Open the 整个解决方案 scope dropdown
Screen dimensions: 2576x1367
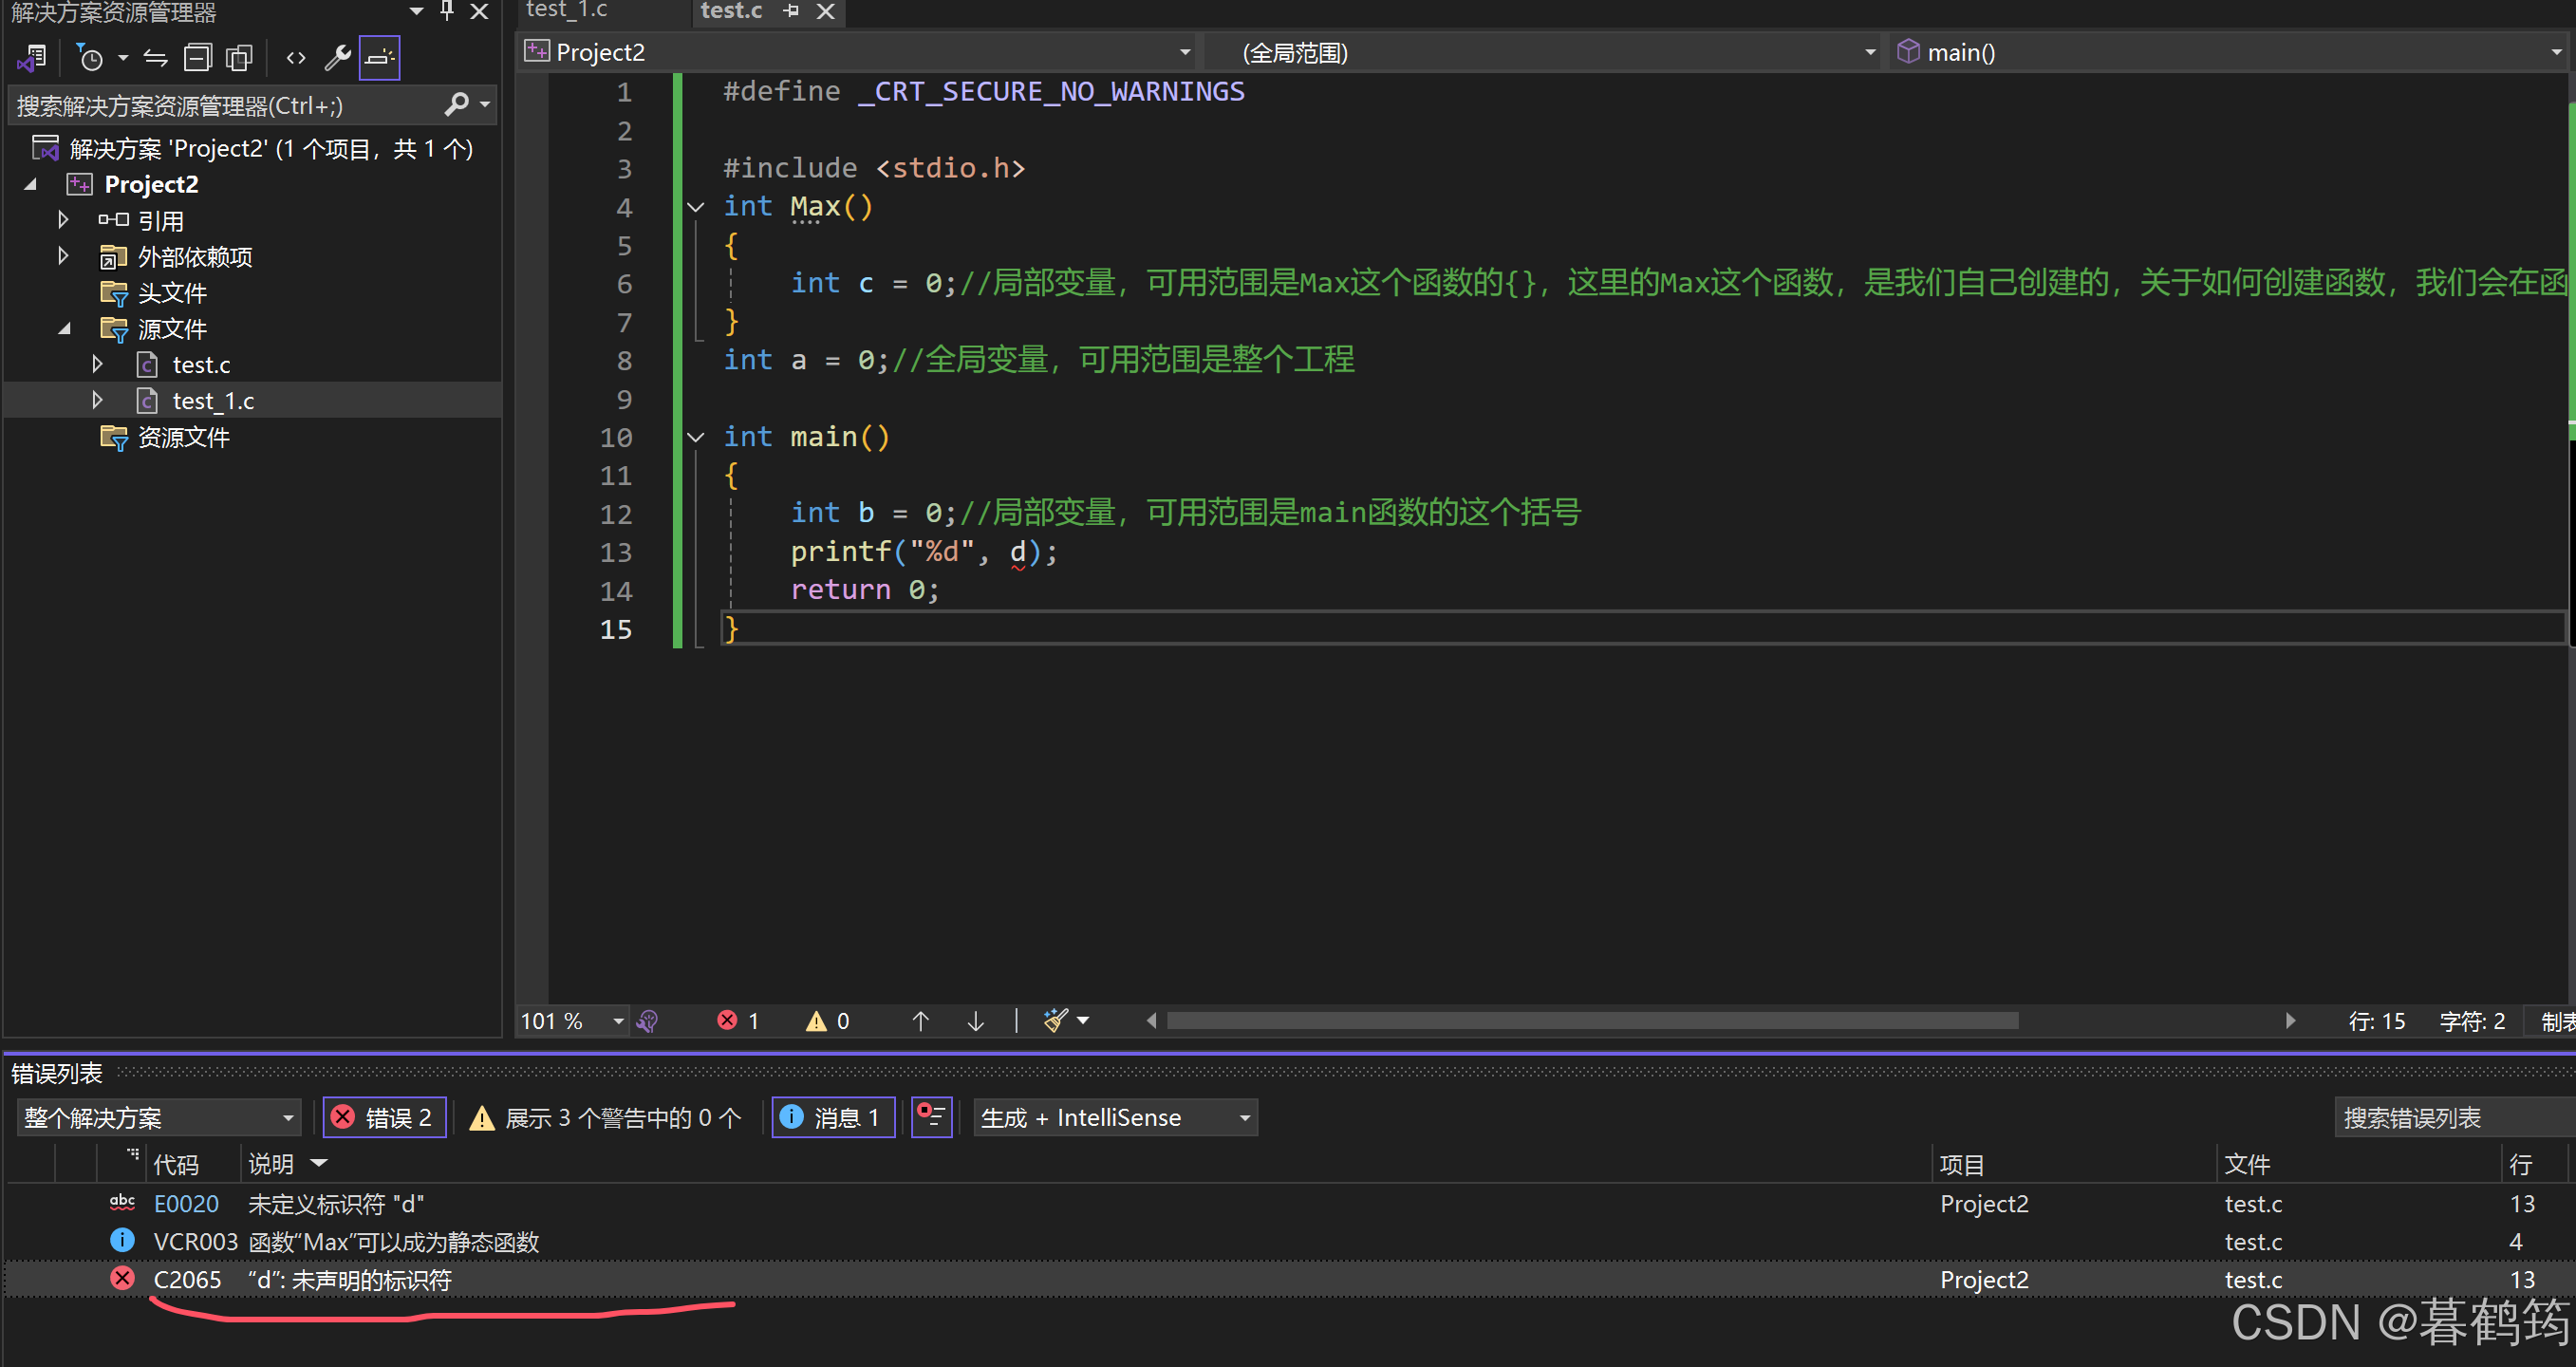[158, 1117]
